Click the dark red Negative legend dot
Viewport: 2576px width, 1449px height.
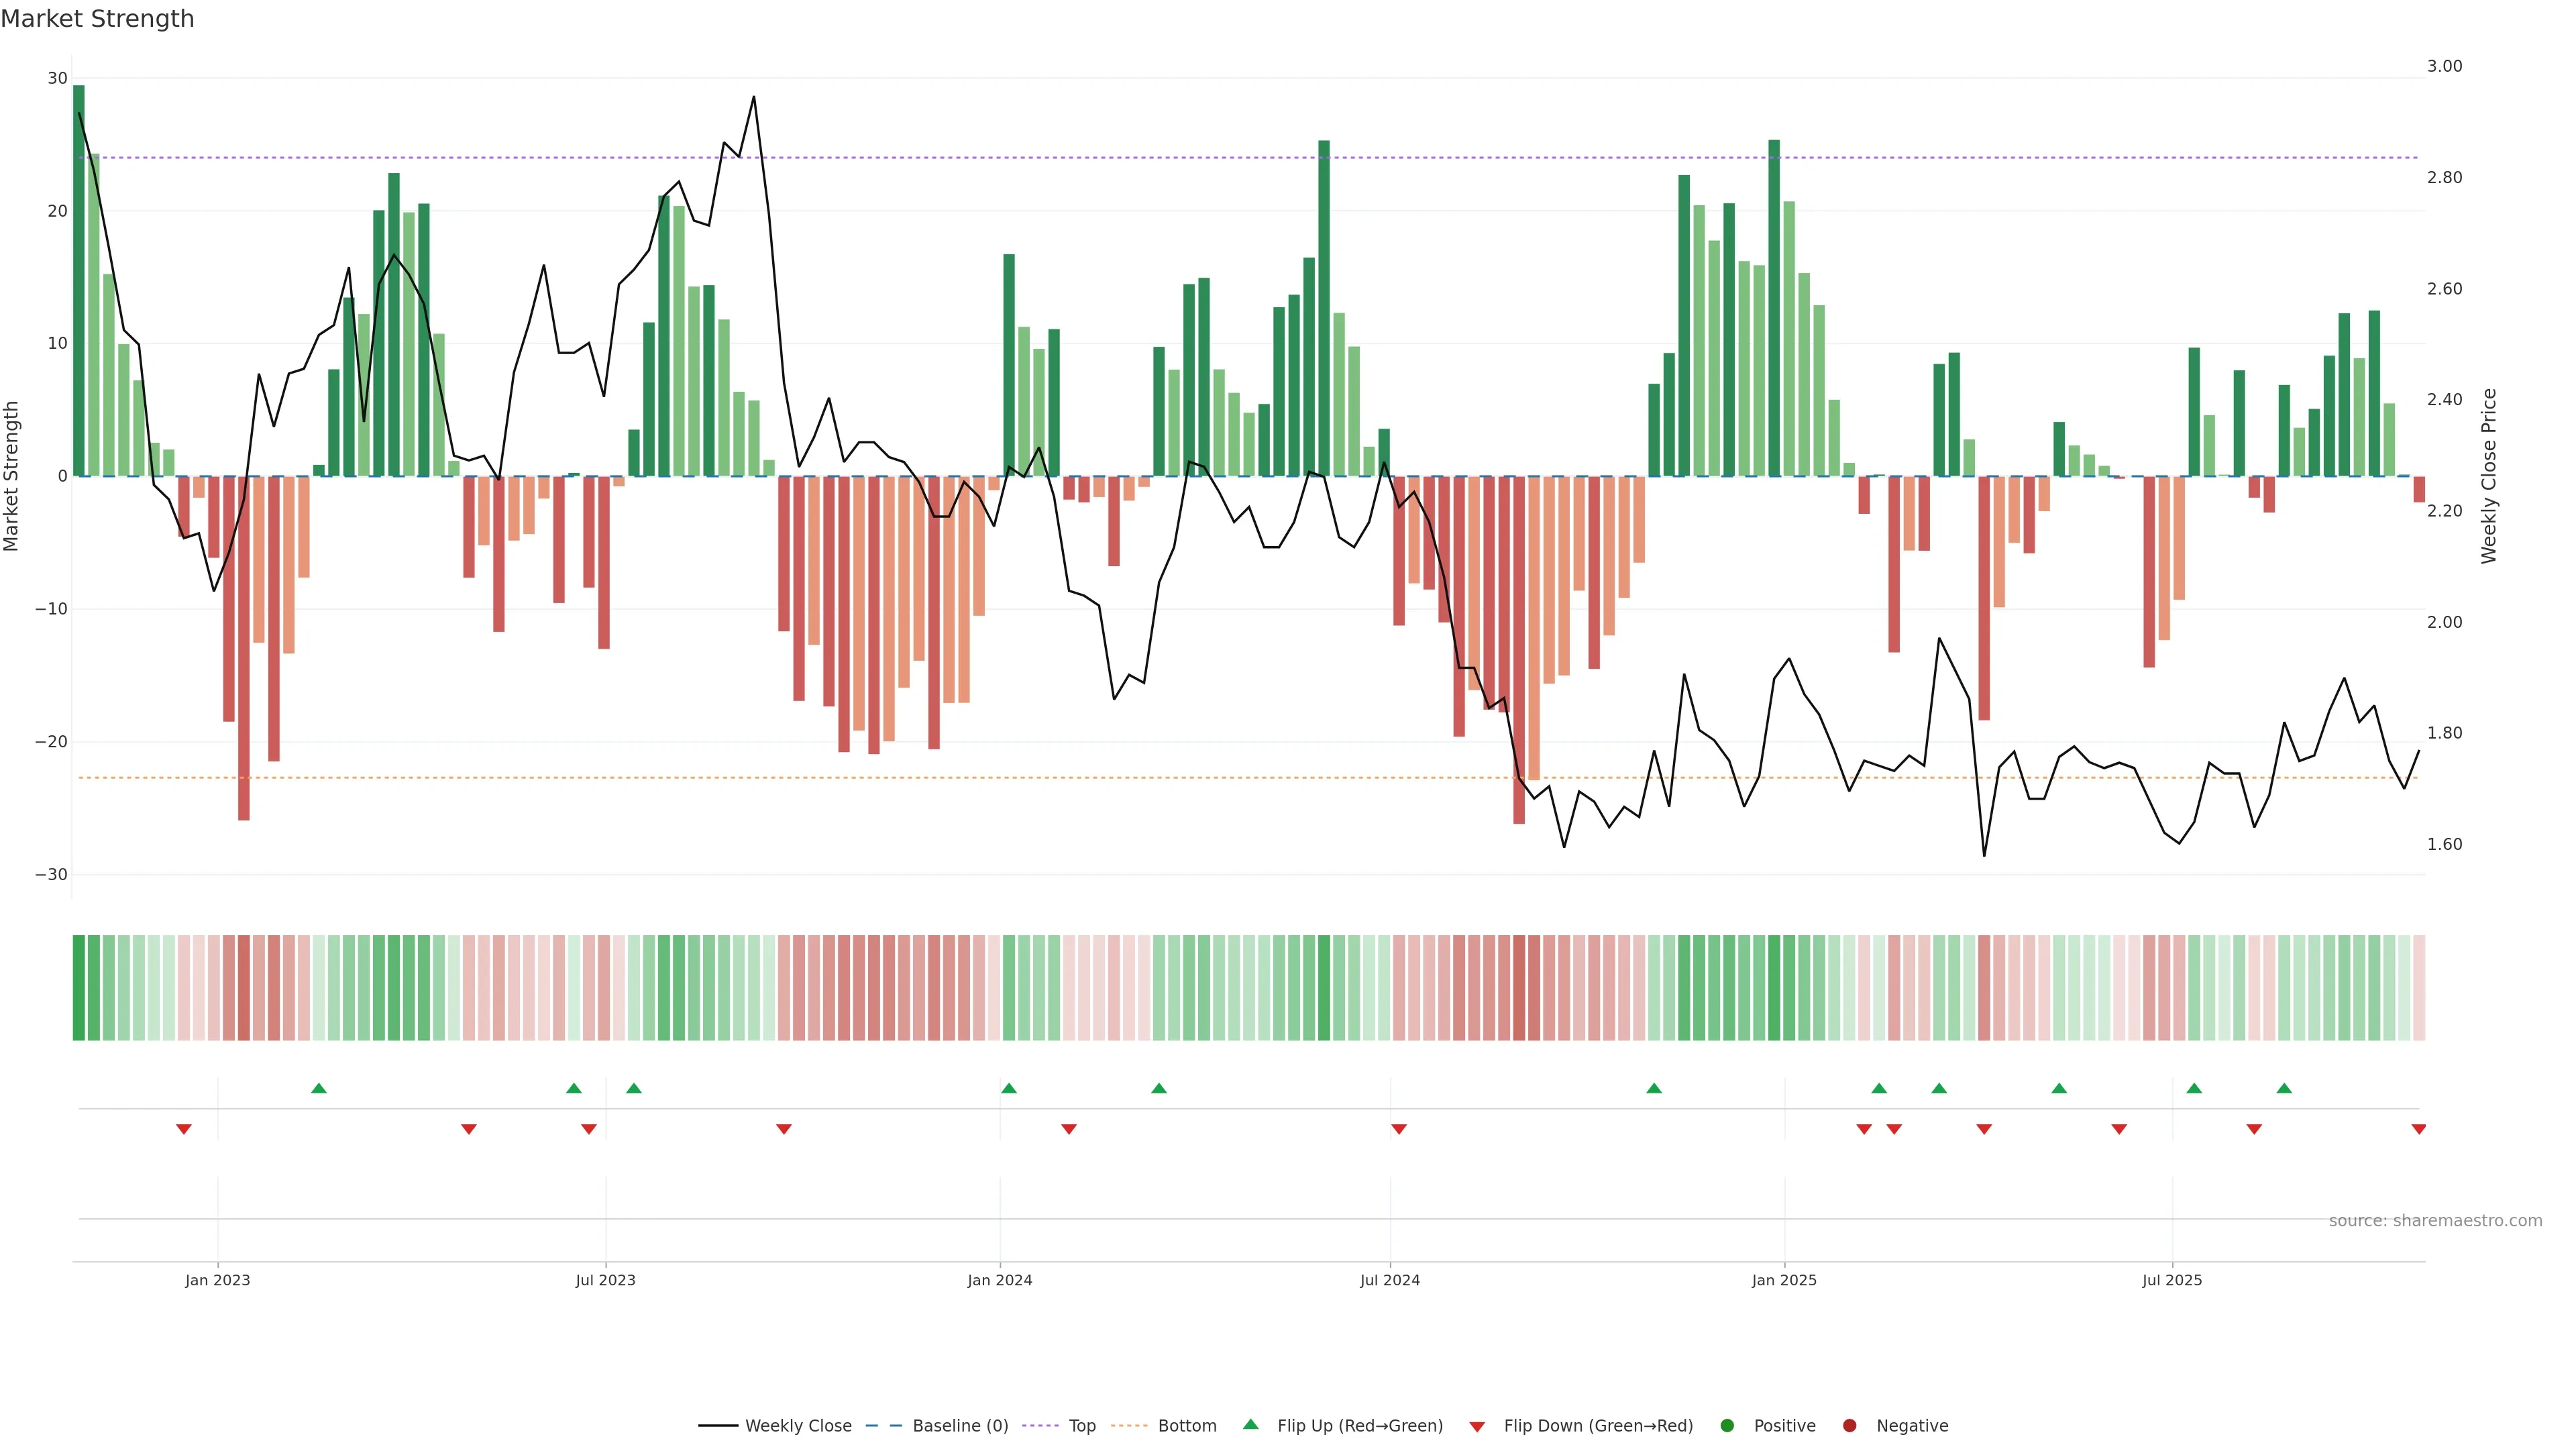pos(1849,1426)
